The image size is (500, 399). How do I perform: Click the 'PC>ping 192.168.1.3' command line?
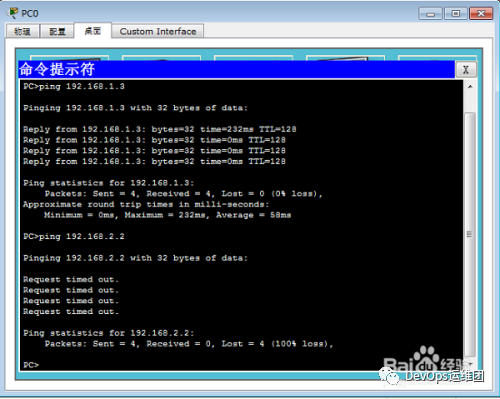[74, 87]
